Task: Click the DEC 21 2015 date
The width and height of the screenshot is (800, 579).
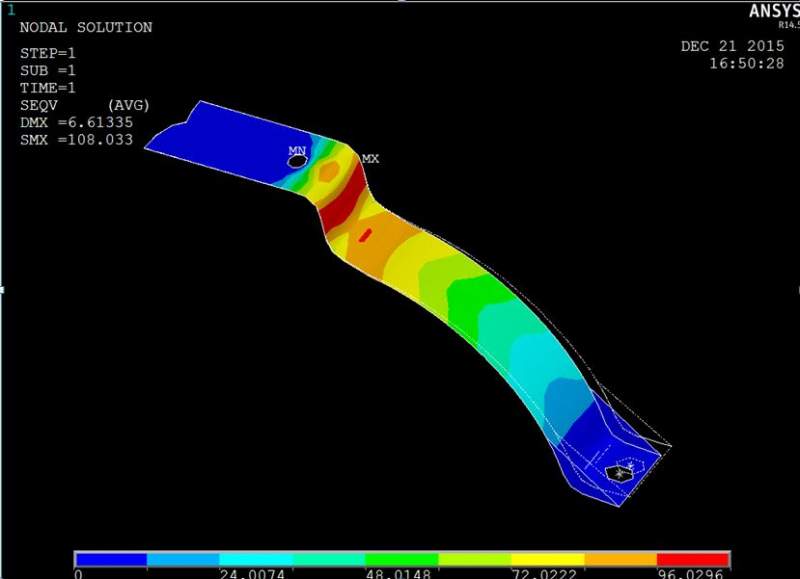Action: 732,46
